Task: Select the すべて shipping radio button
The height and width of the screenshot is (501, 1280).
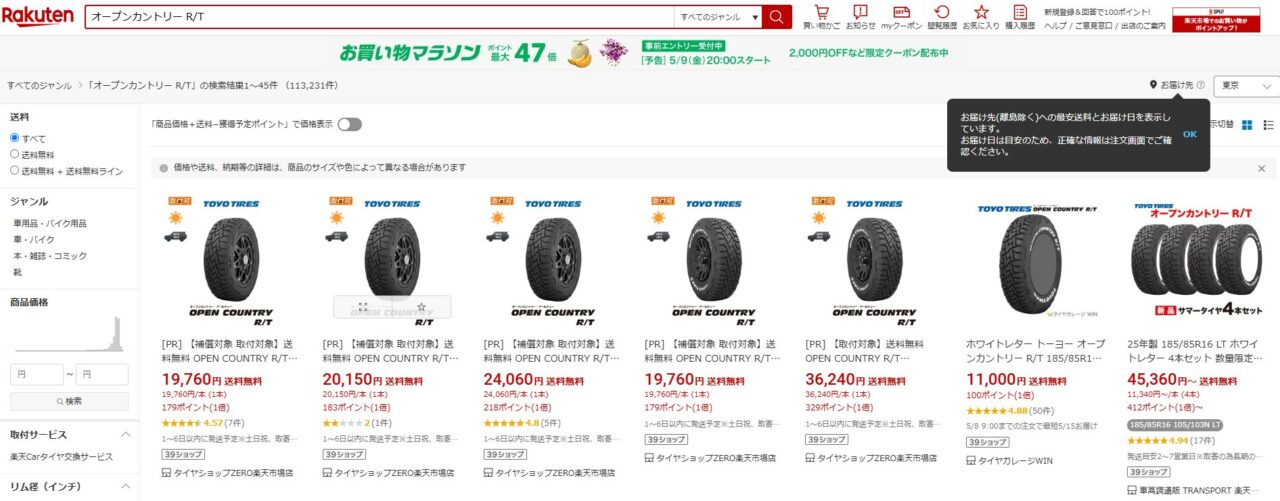Action: click(15, 138)
